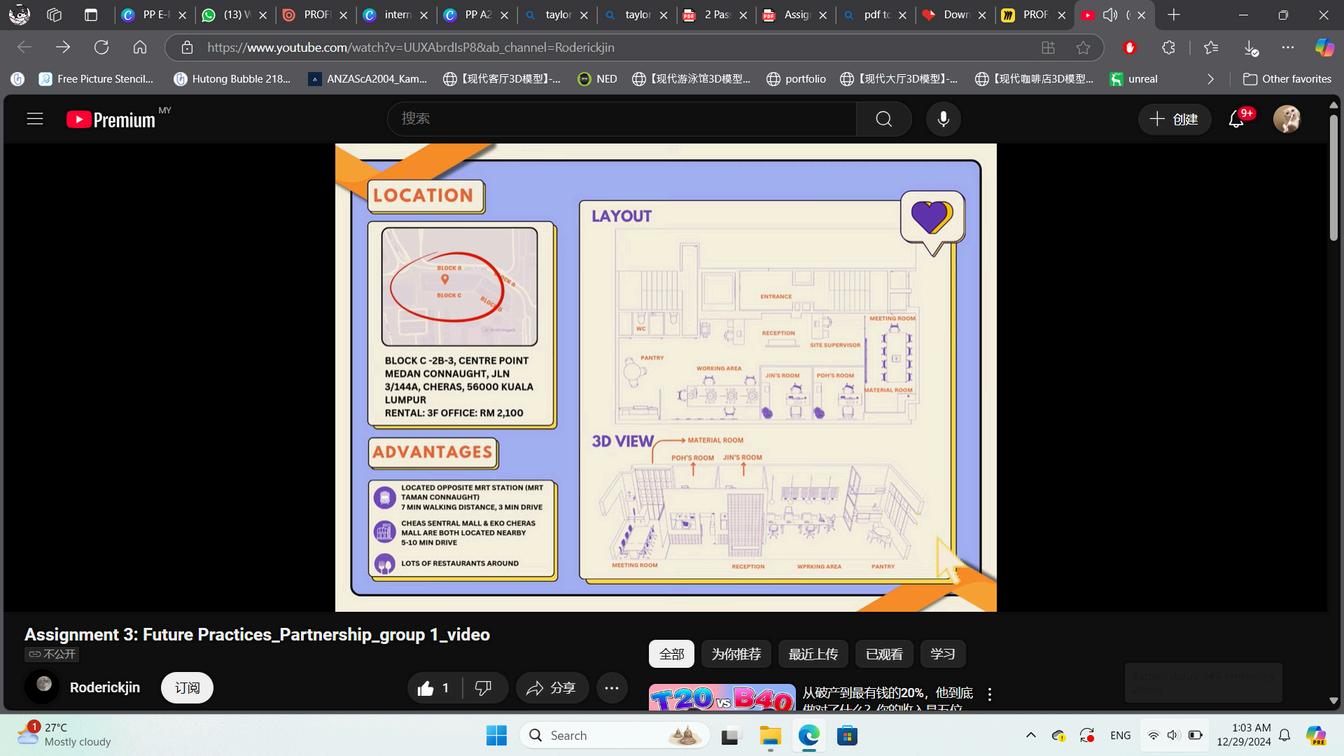The width and height of the screenshot is (1344, 756).
Task: Open the Edge profile icon
Action: point(19,15)
